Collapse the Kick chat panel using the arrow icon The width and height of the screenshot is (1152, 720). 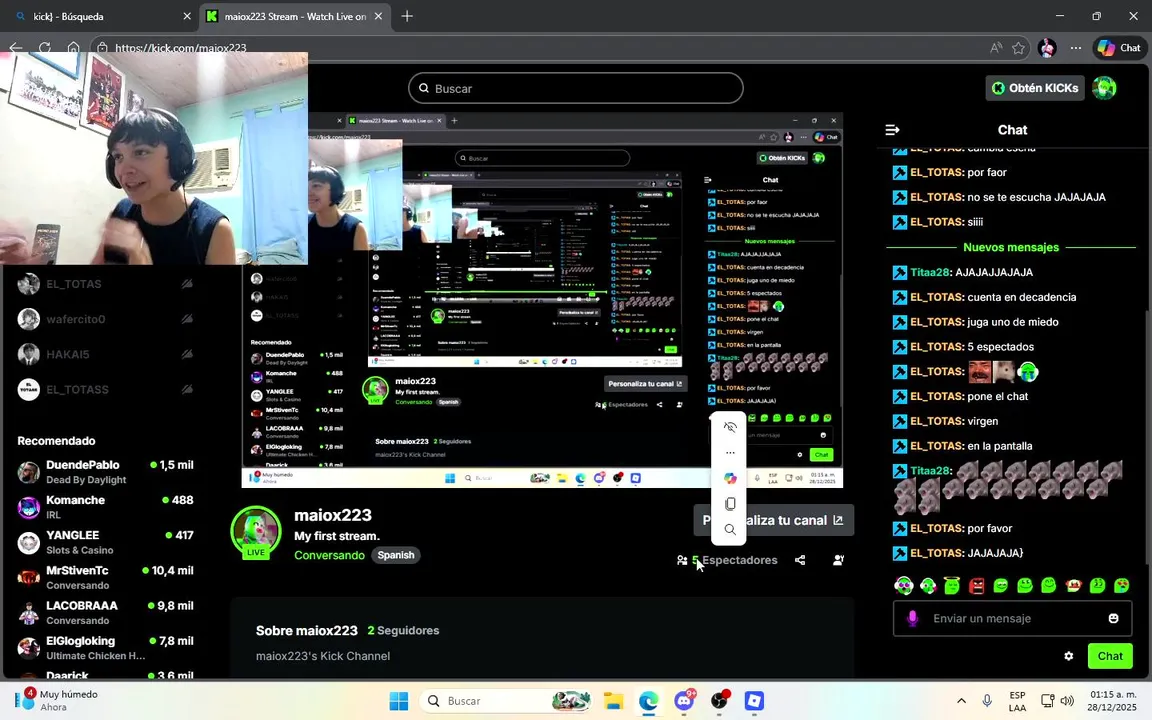click(893, 130)
